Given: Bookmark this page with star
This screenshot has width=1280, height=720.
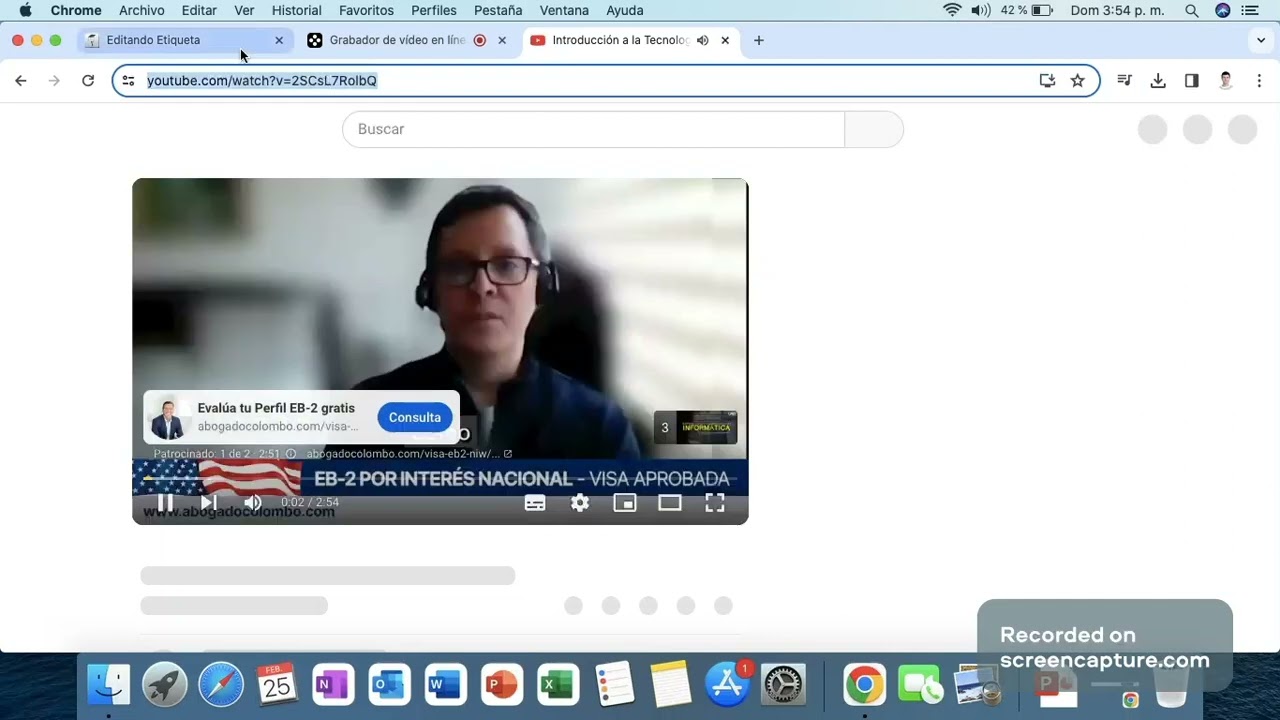Looking at the screenshot, I should pyautogui.click(x=1077, y=81).
